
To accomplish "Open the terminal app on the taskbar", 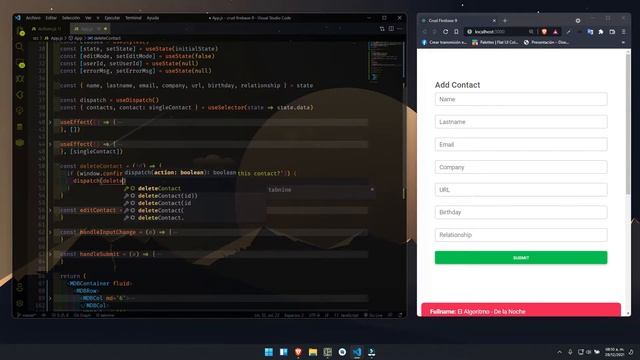I will click(371, 352).
